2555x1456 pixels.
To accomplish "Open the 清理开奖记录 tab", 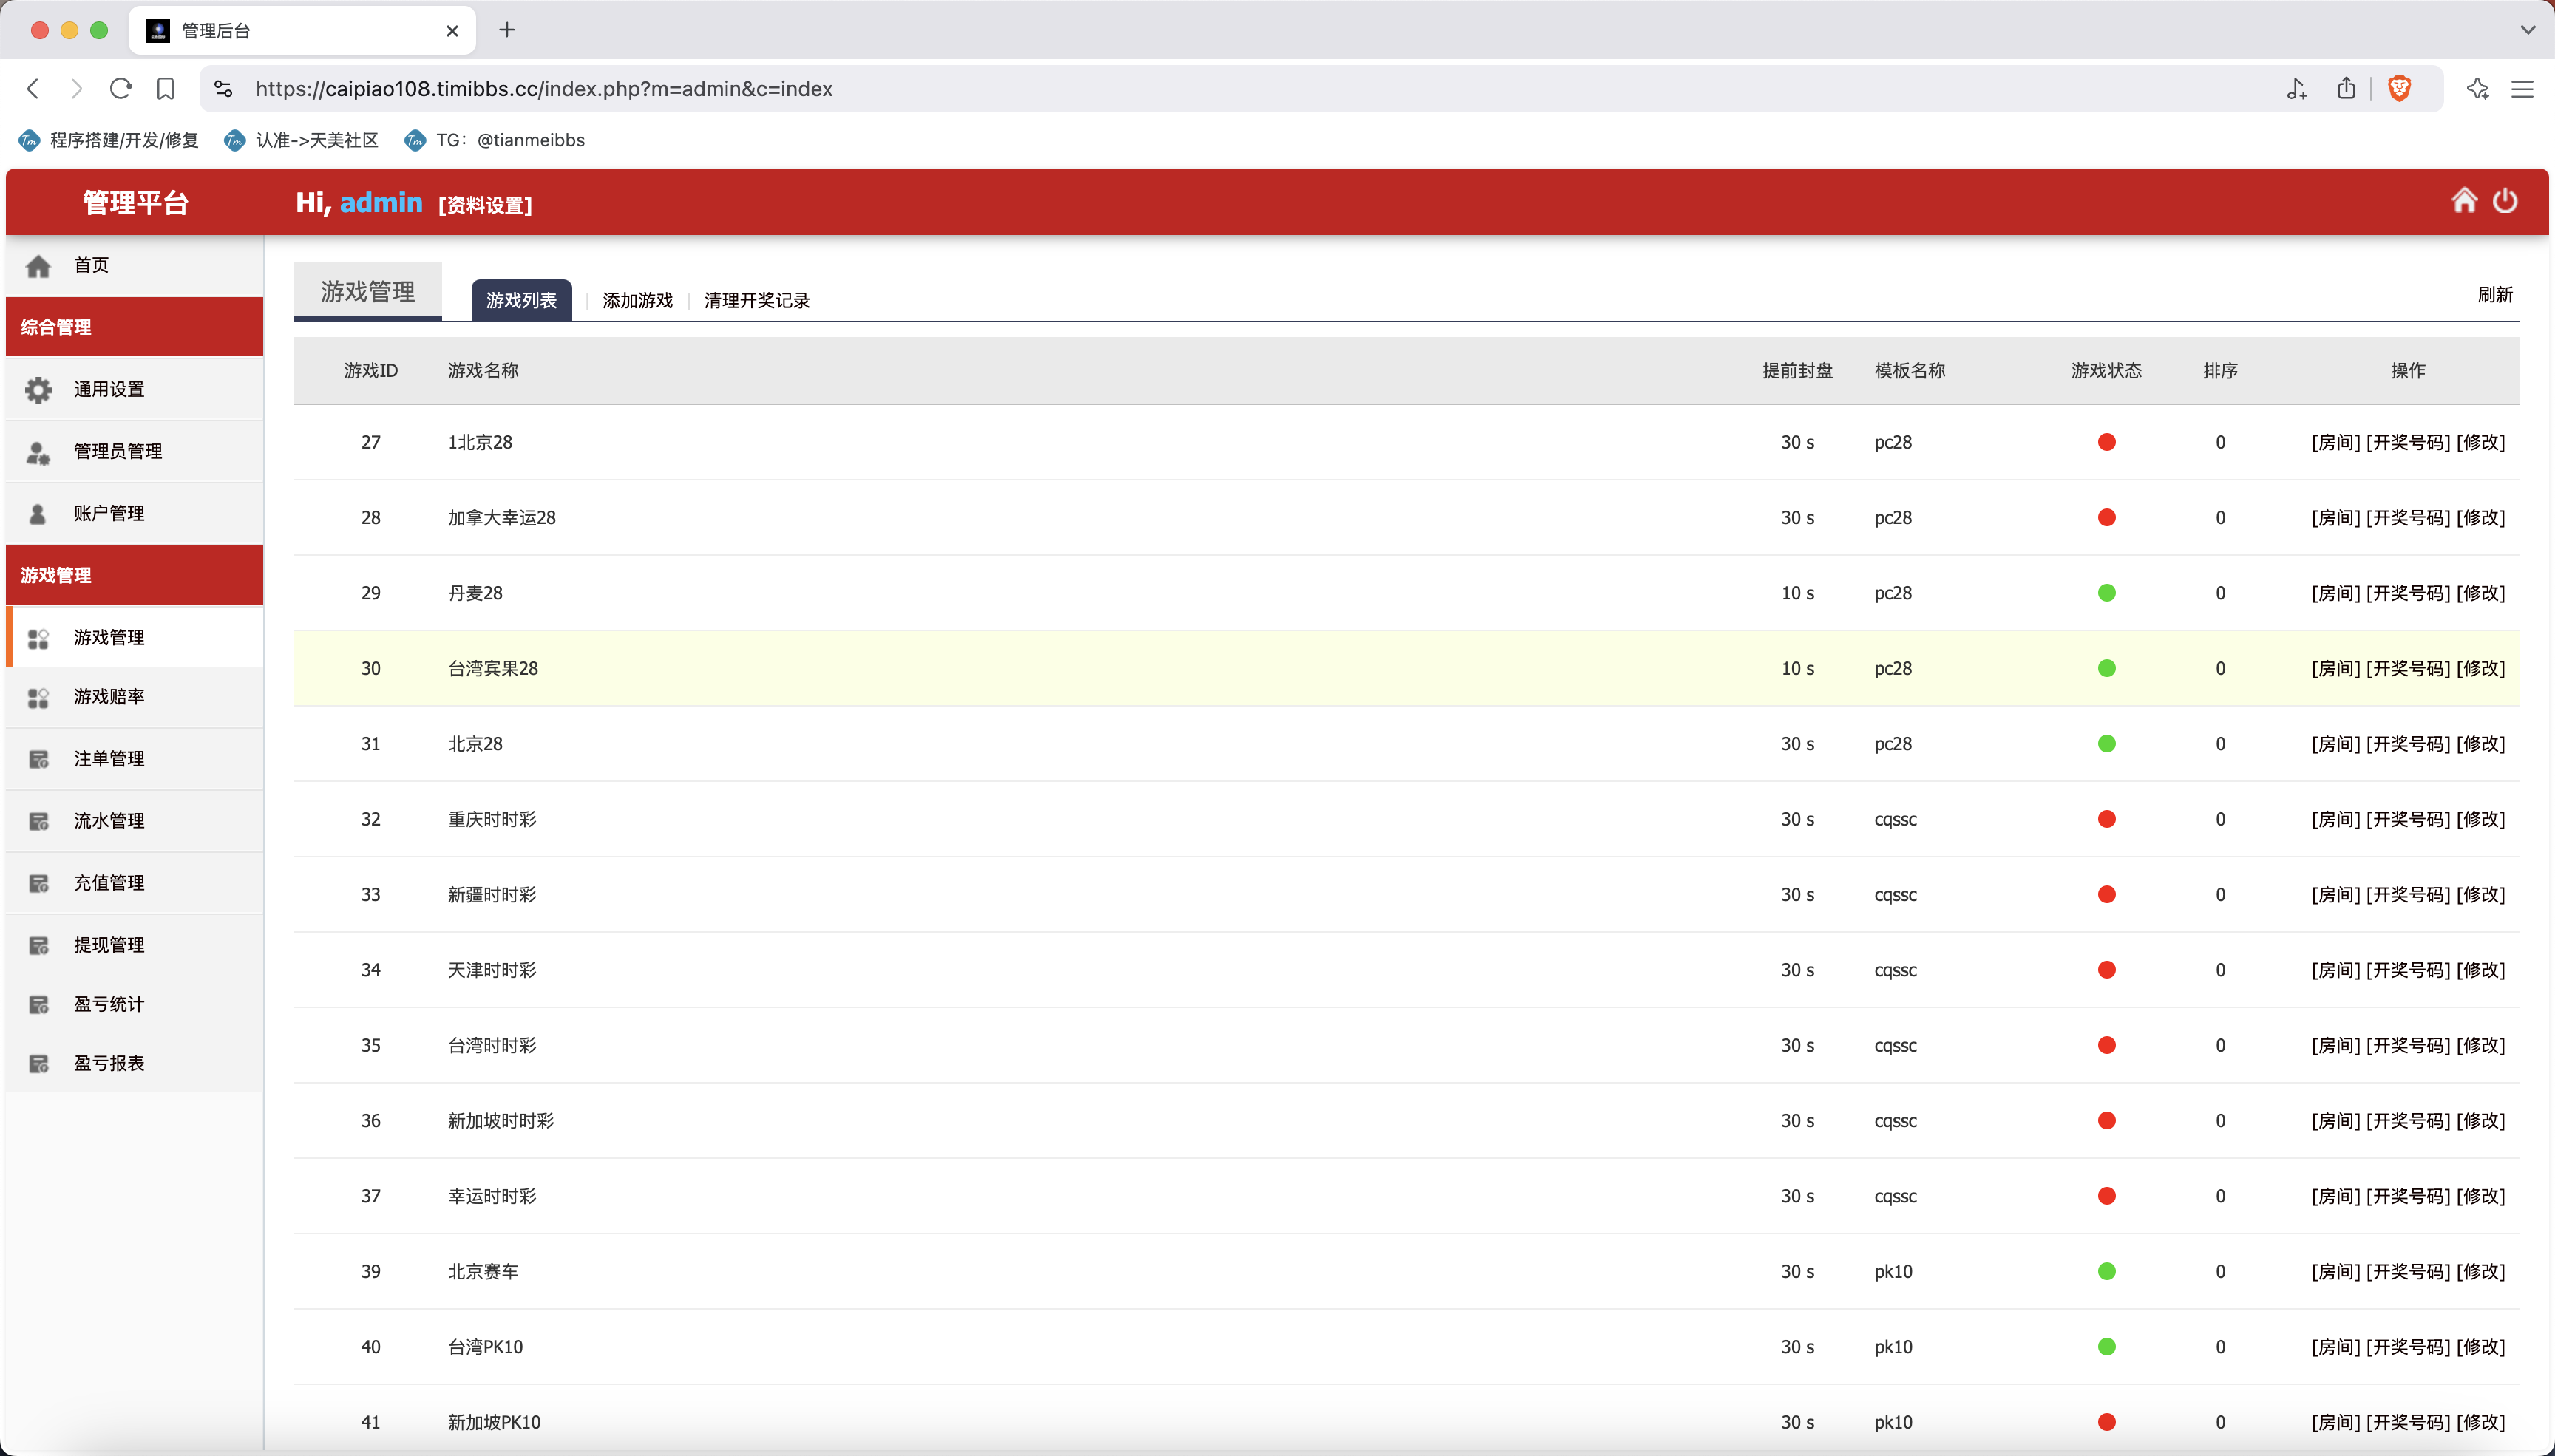I will coord(757,300).
